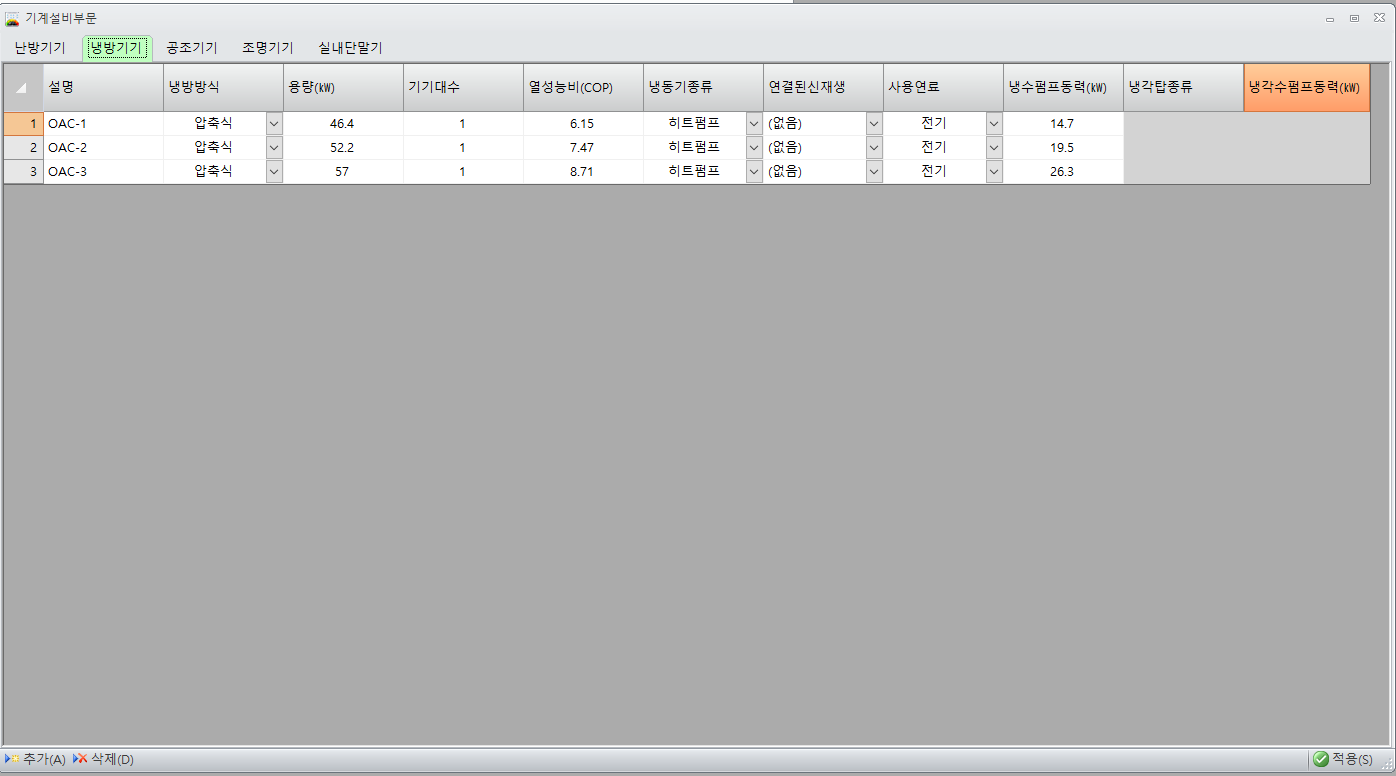Go to the 실내단말기 tab

coord(350,47)
